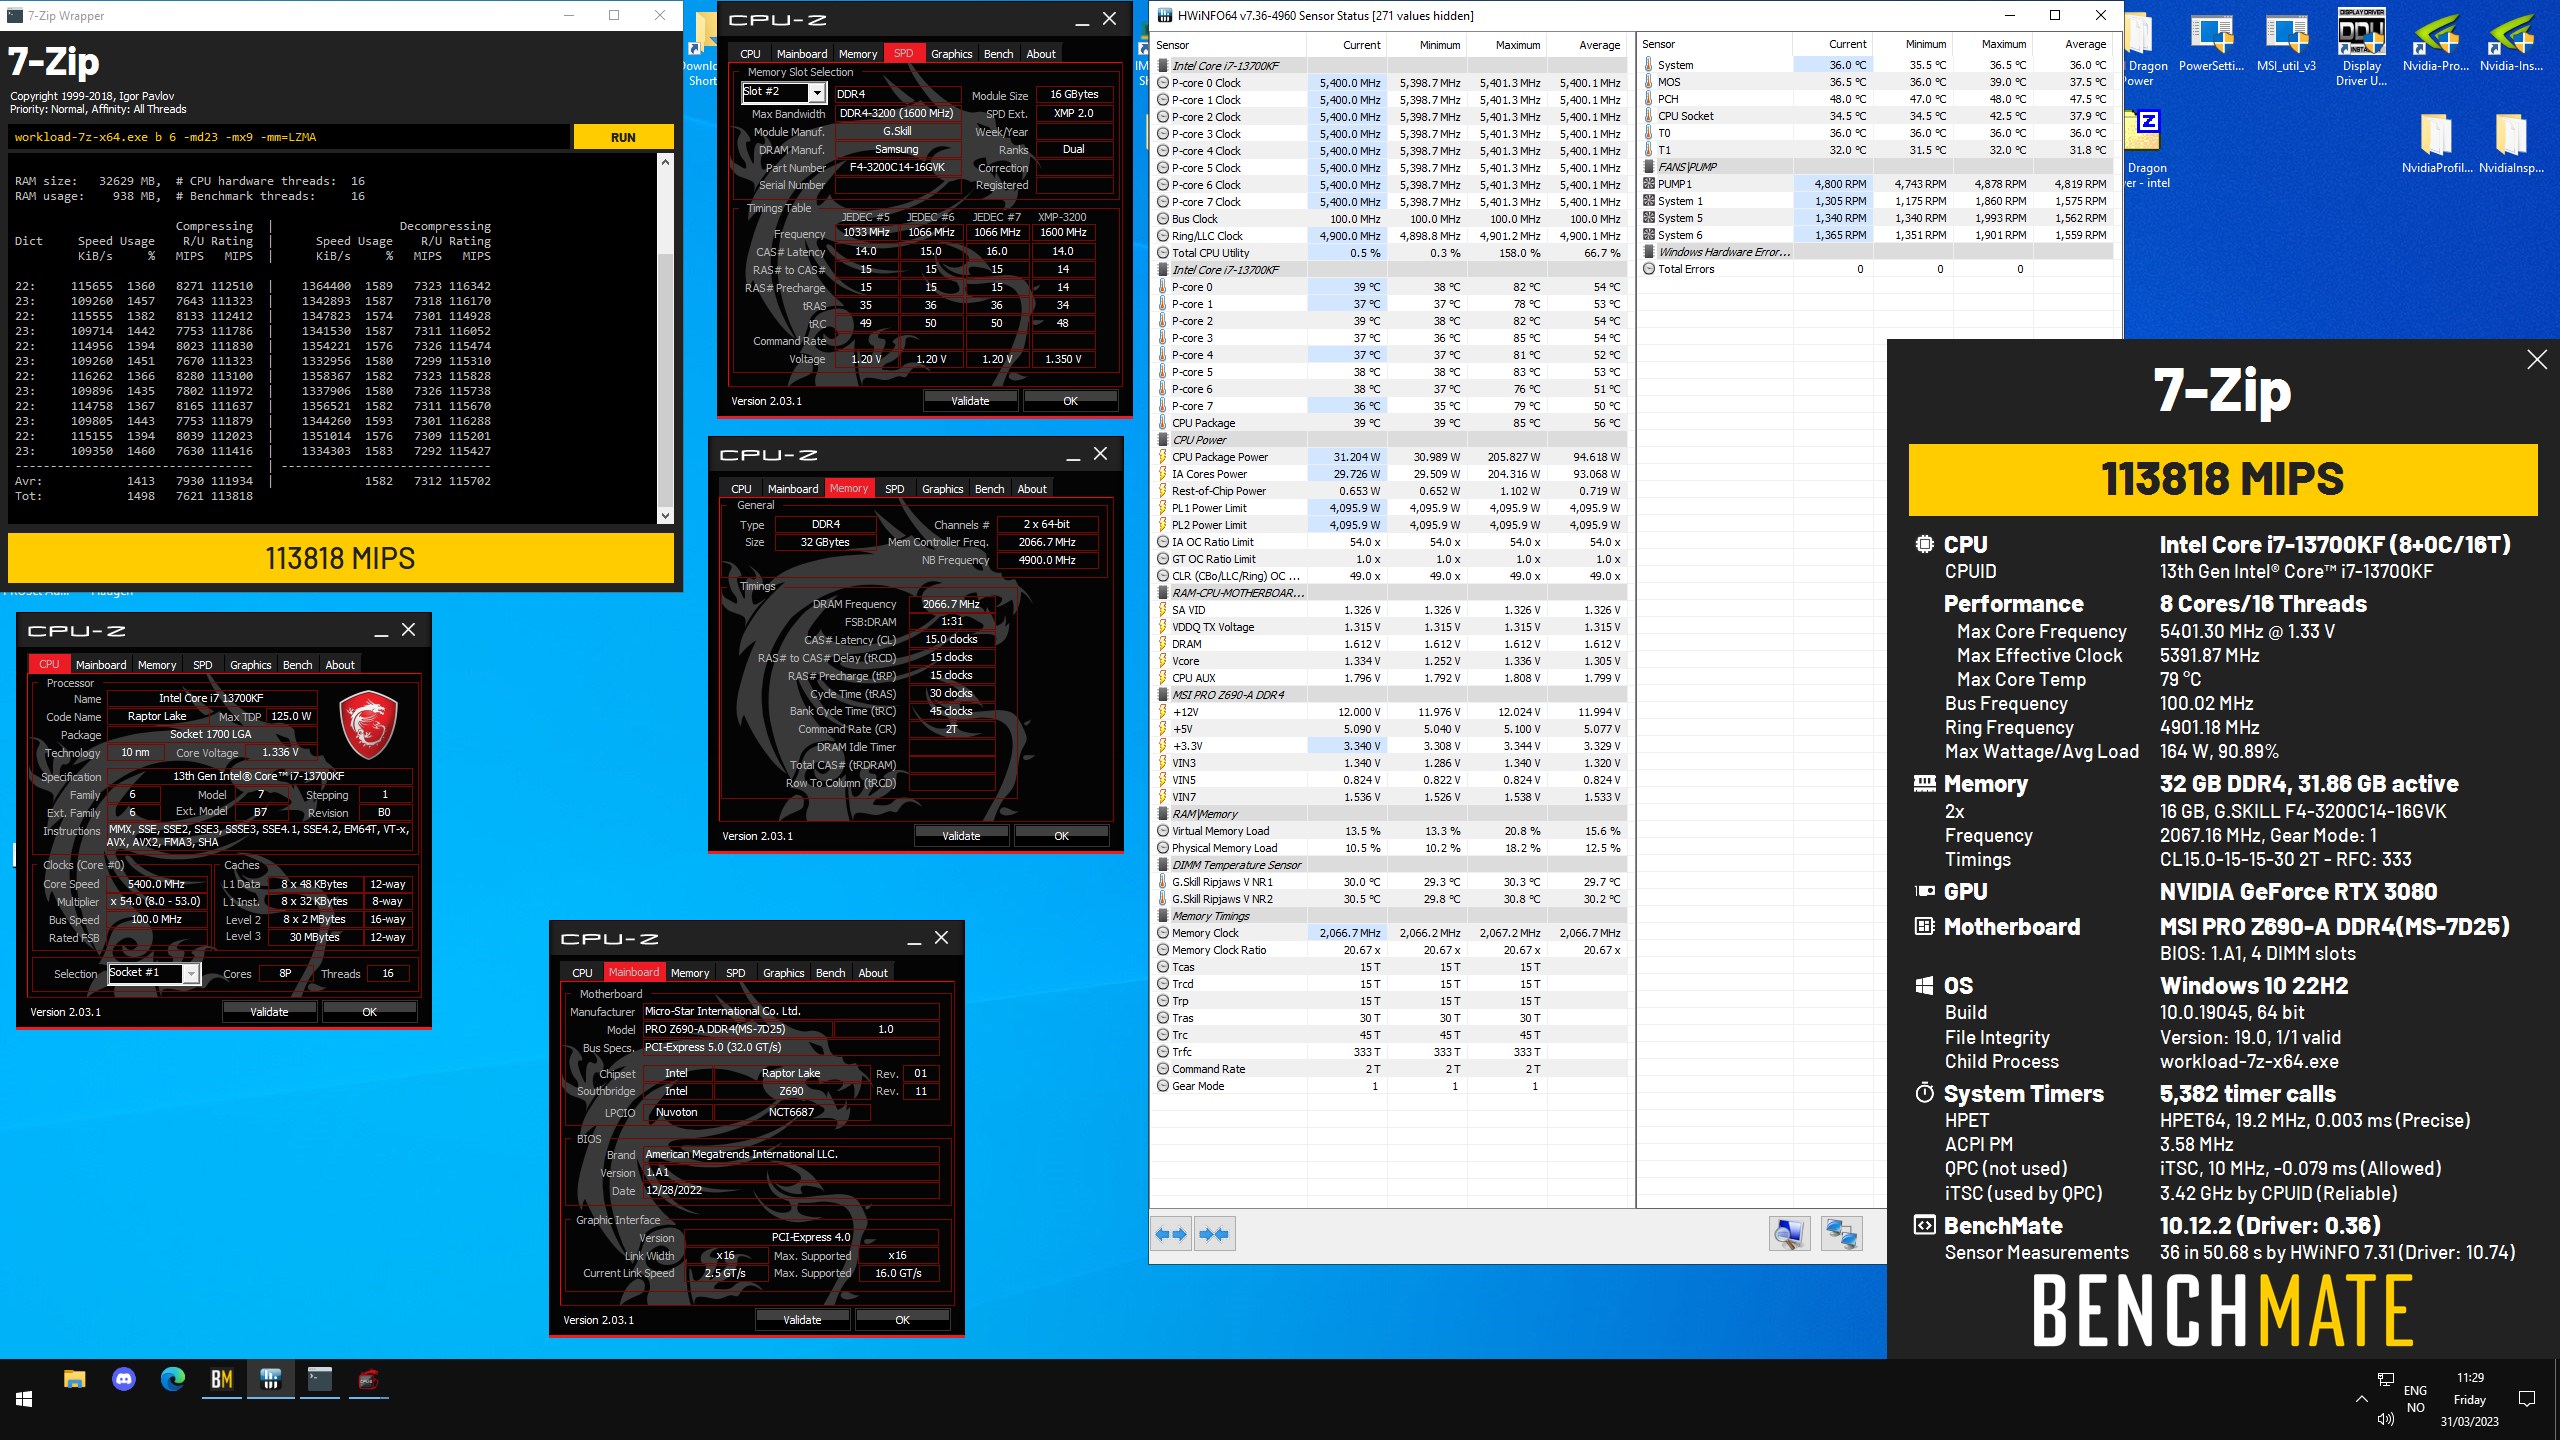The width and height of the screenshot is (2560, 1440).
Task: Click the 7-Zip output scroll-up arrow
Action: tap(665, 162)
